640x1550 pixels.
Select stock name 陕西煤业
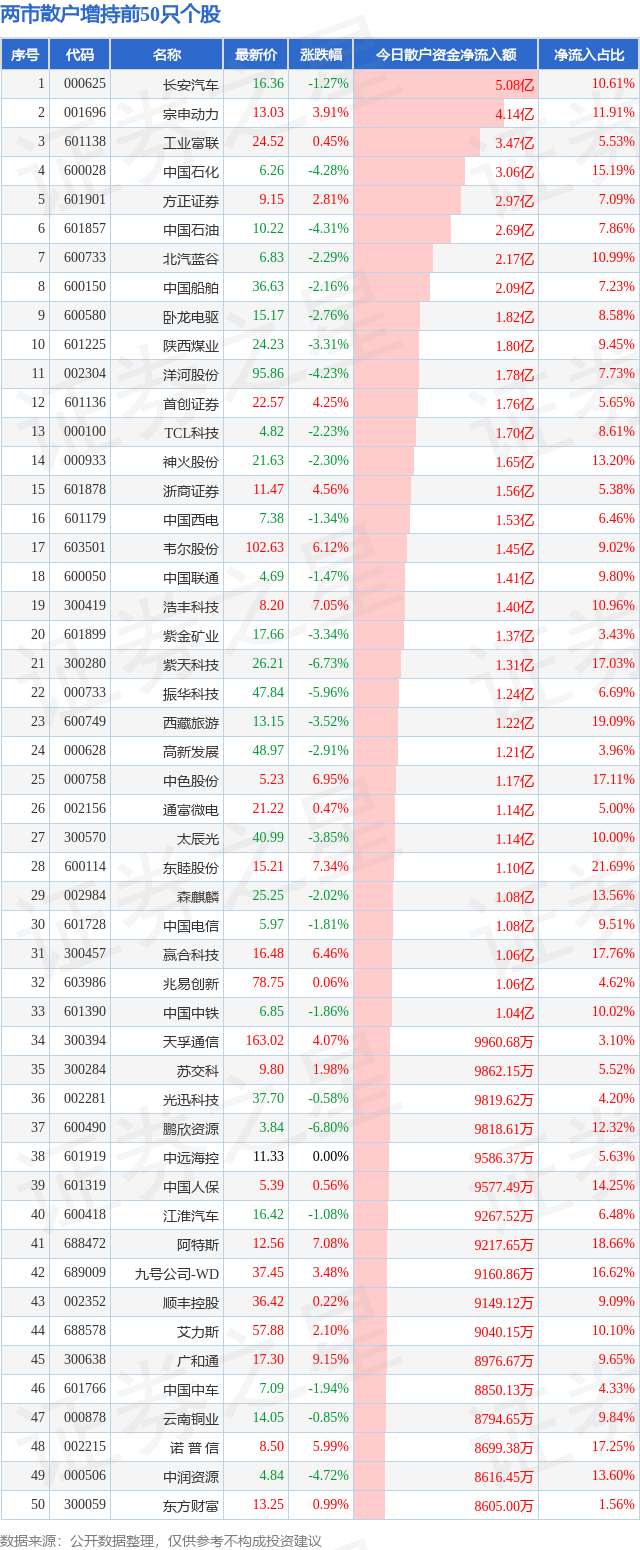pos(191,346)
